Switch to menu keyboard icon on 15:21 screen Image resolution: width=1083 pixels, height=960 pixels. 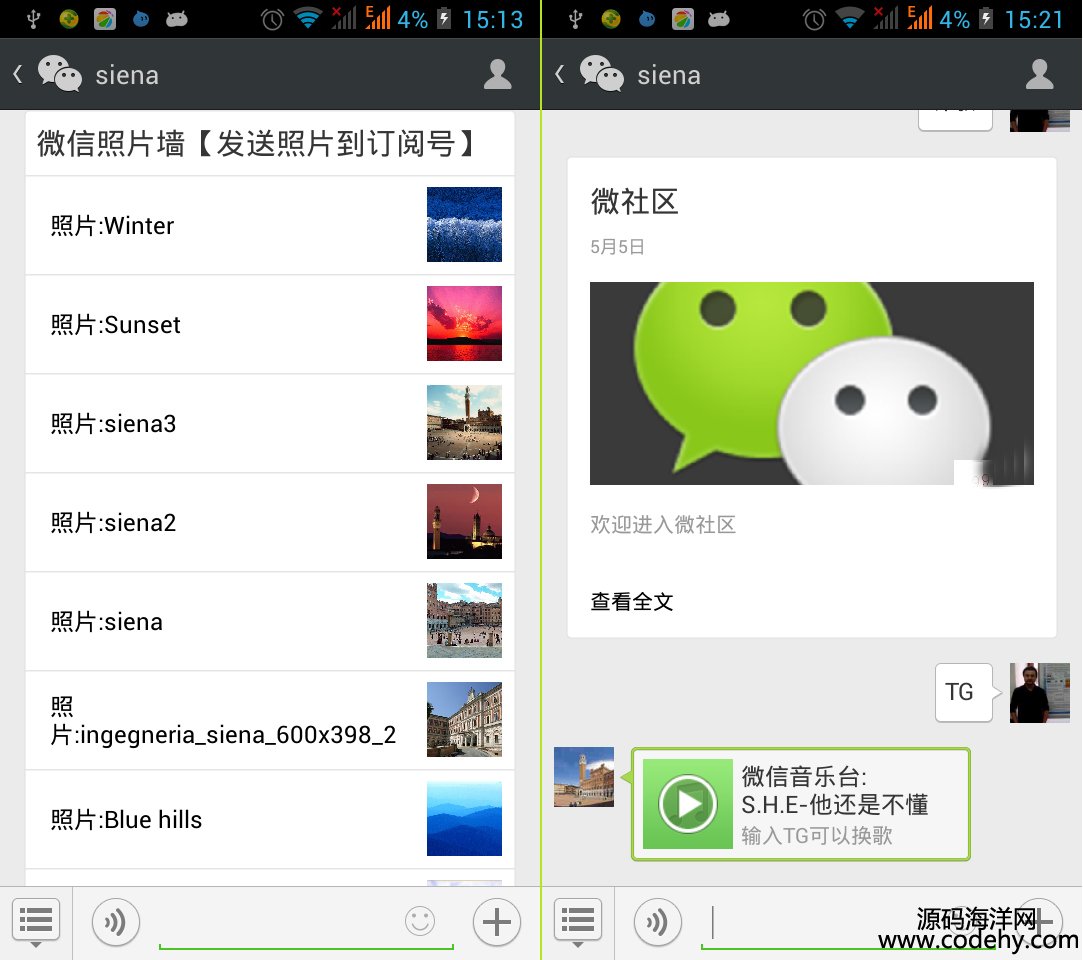click(578, 923)
